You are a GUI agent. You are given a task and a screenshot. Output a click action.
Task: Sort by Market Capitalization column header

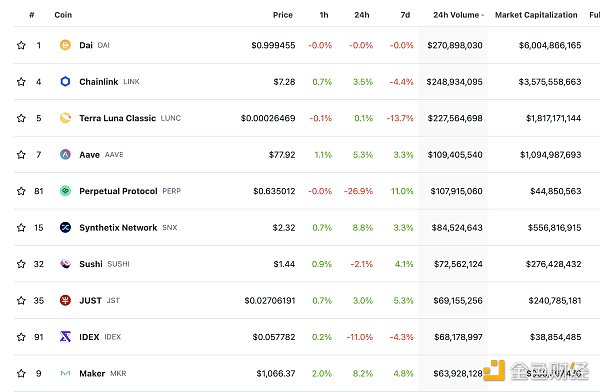[x=536, y=15]
